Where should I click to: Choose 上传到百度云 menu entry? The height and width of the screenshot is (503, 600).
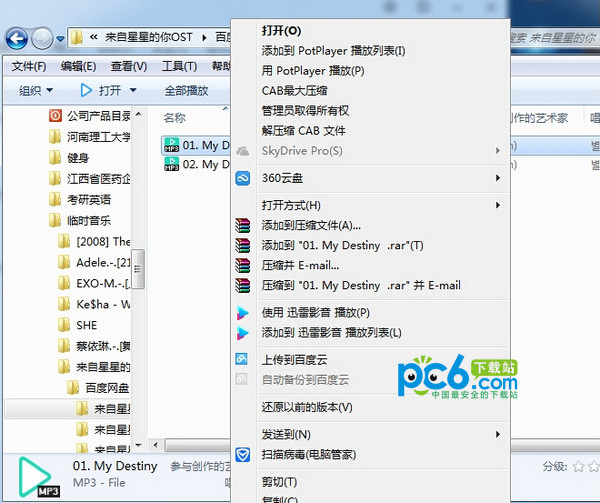coord(294,360)
